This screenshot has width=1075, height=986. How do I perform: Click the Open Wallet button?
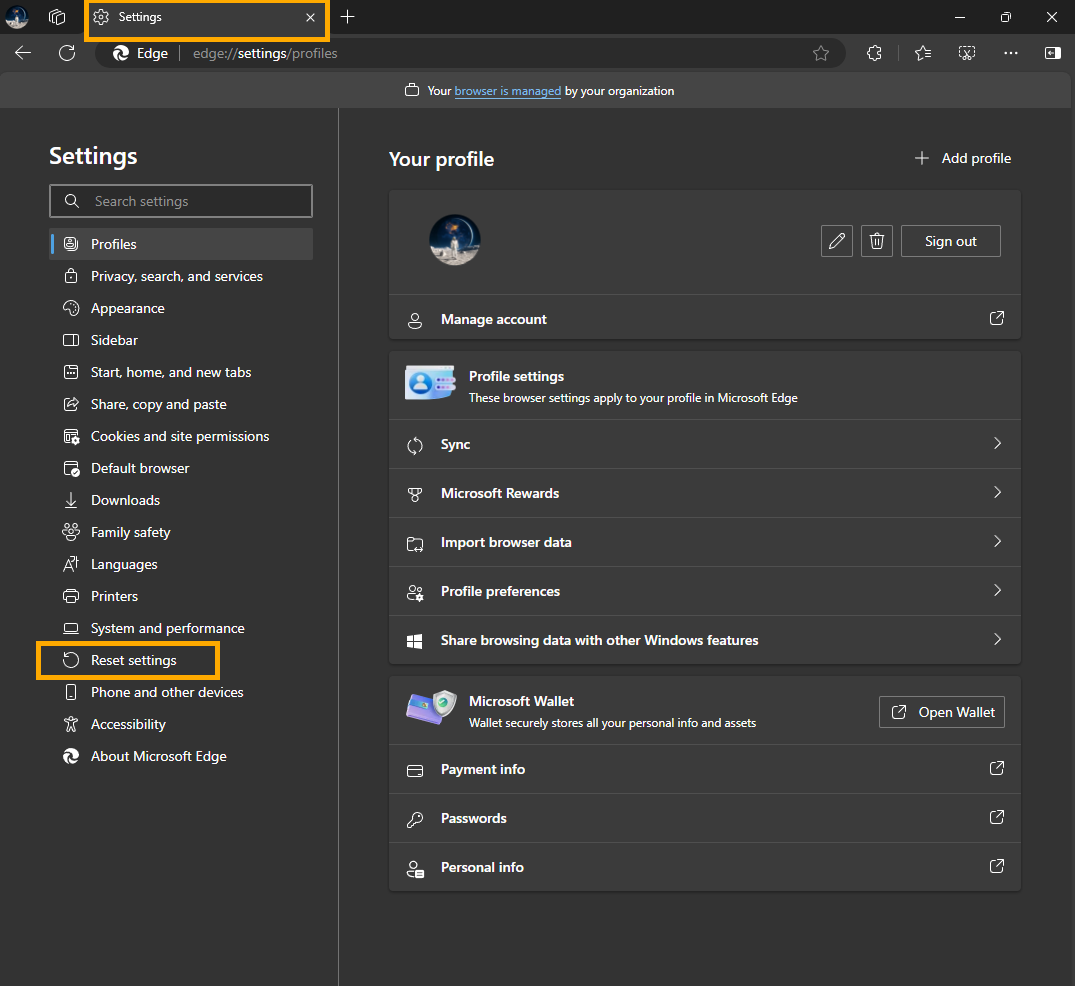941,712
